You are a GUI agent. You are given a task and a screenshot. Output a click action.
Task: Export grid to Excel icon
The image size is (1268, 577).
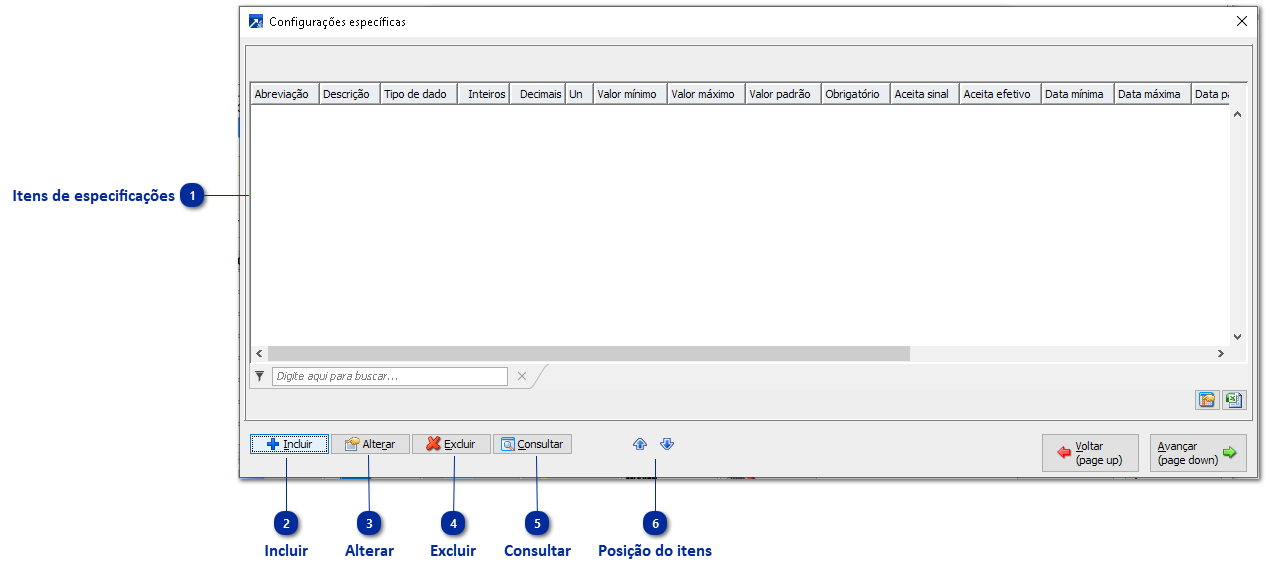(1234, 400)
